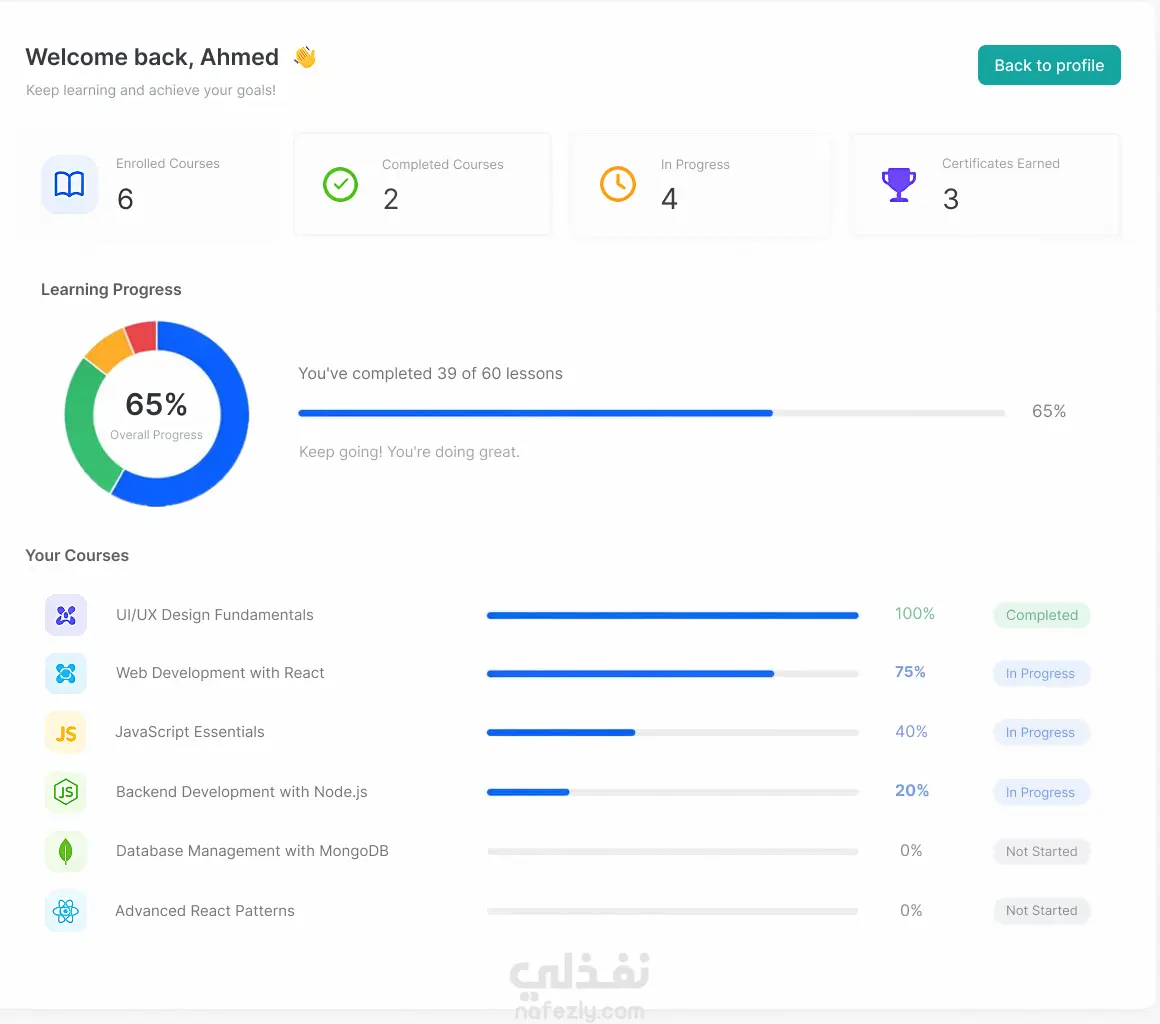Click the overall 65% lessons progress bar
The width and height of the screenshot is (1160, 1024).
pyautogui.click(x=652, y=413)
